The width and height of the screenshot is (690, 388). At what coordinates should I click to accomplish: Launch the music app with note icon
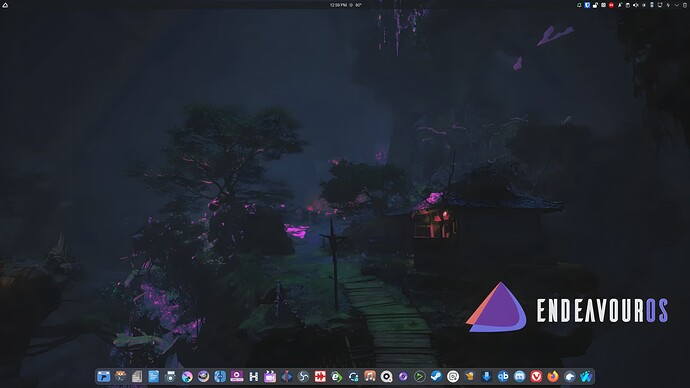(370, 377)
